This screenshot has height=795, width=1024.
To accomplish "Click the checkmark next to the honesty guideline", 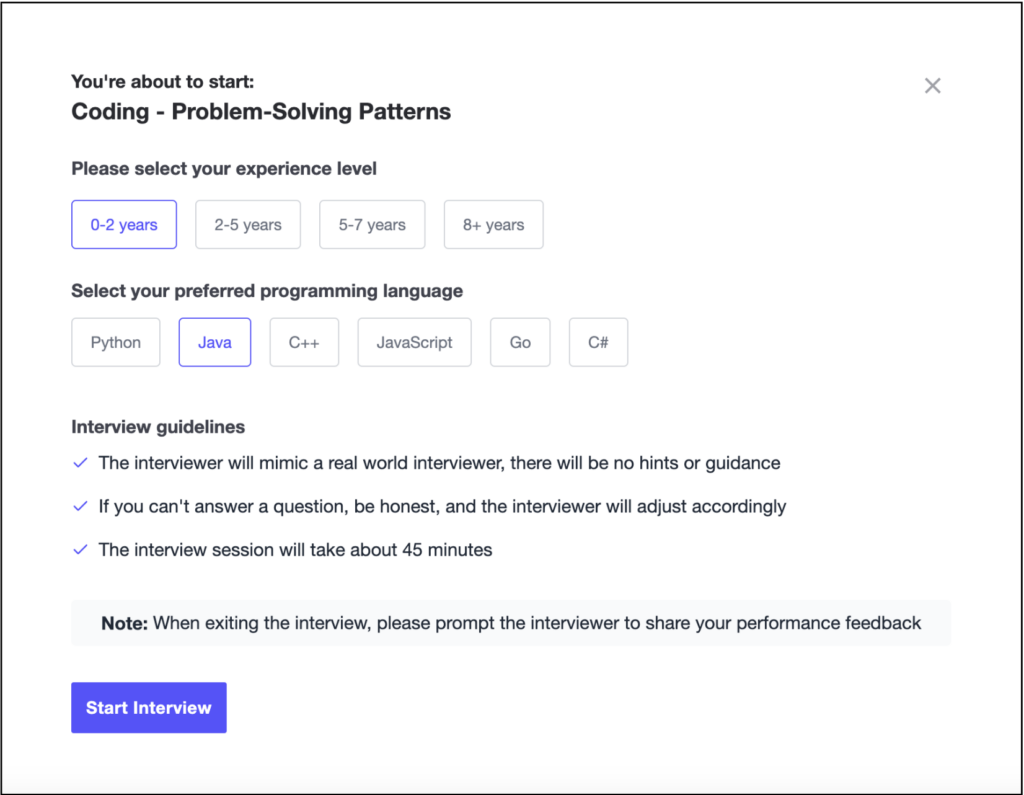I will [80, 506].
